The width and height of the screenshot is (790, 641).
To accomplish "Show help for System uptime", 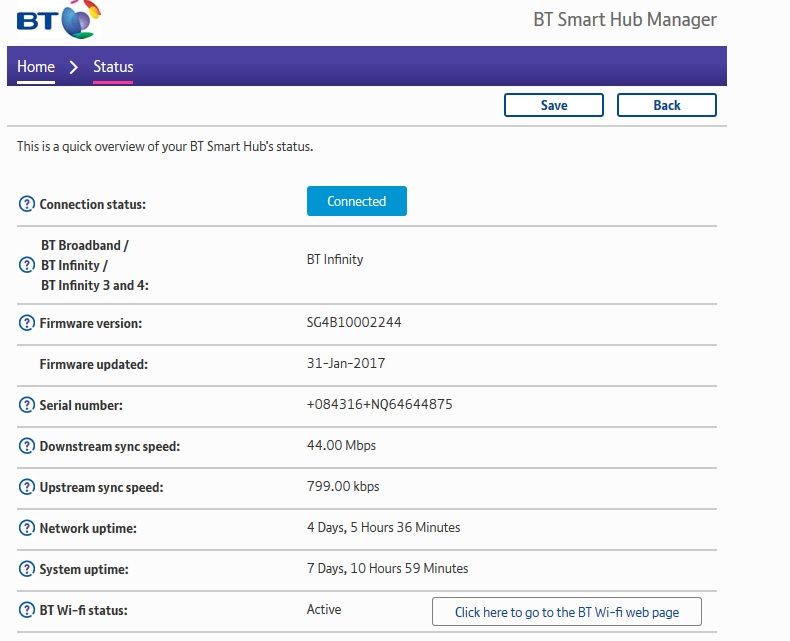I will coord(27,569).
